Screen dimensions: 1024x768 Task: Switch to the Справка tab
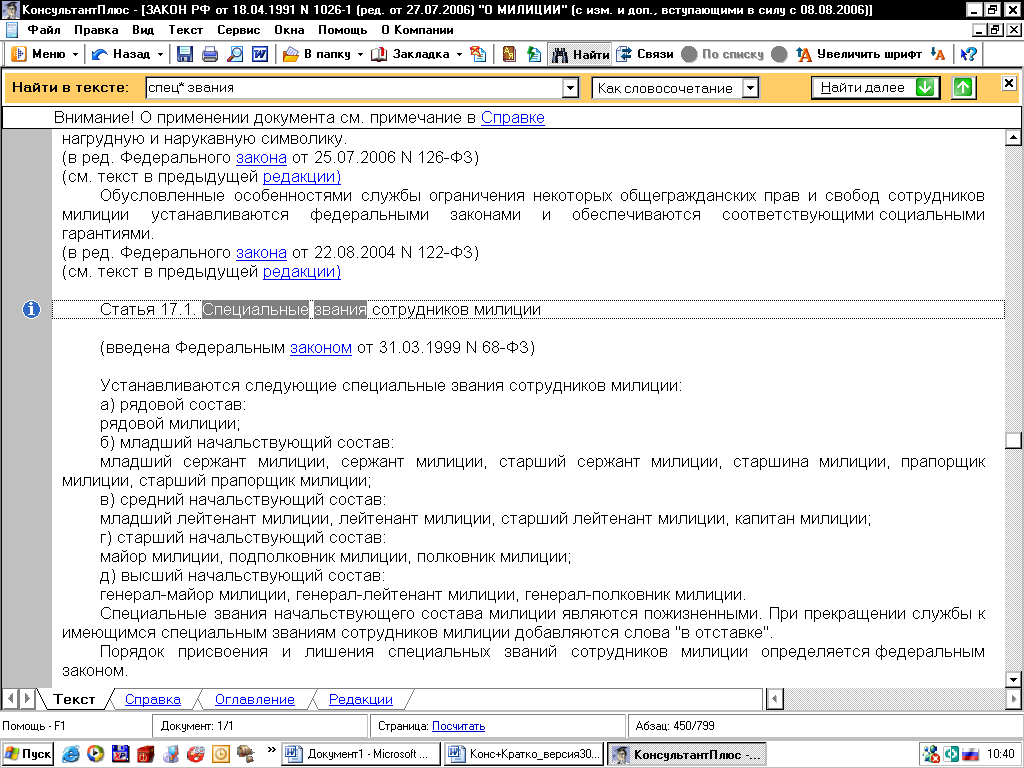pyautogui.click(x=153, y=699)
